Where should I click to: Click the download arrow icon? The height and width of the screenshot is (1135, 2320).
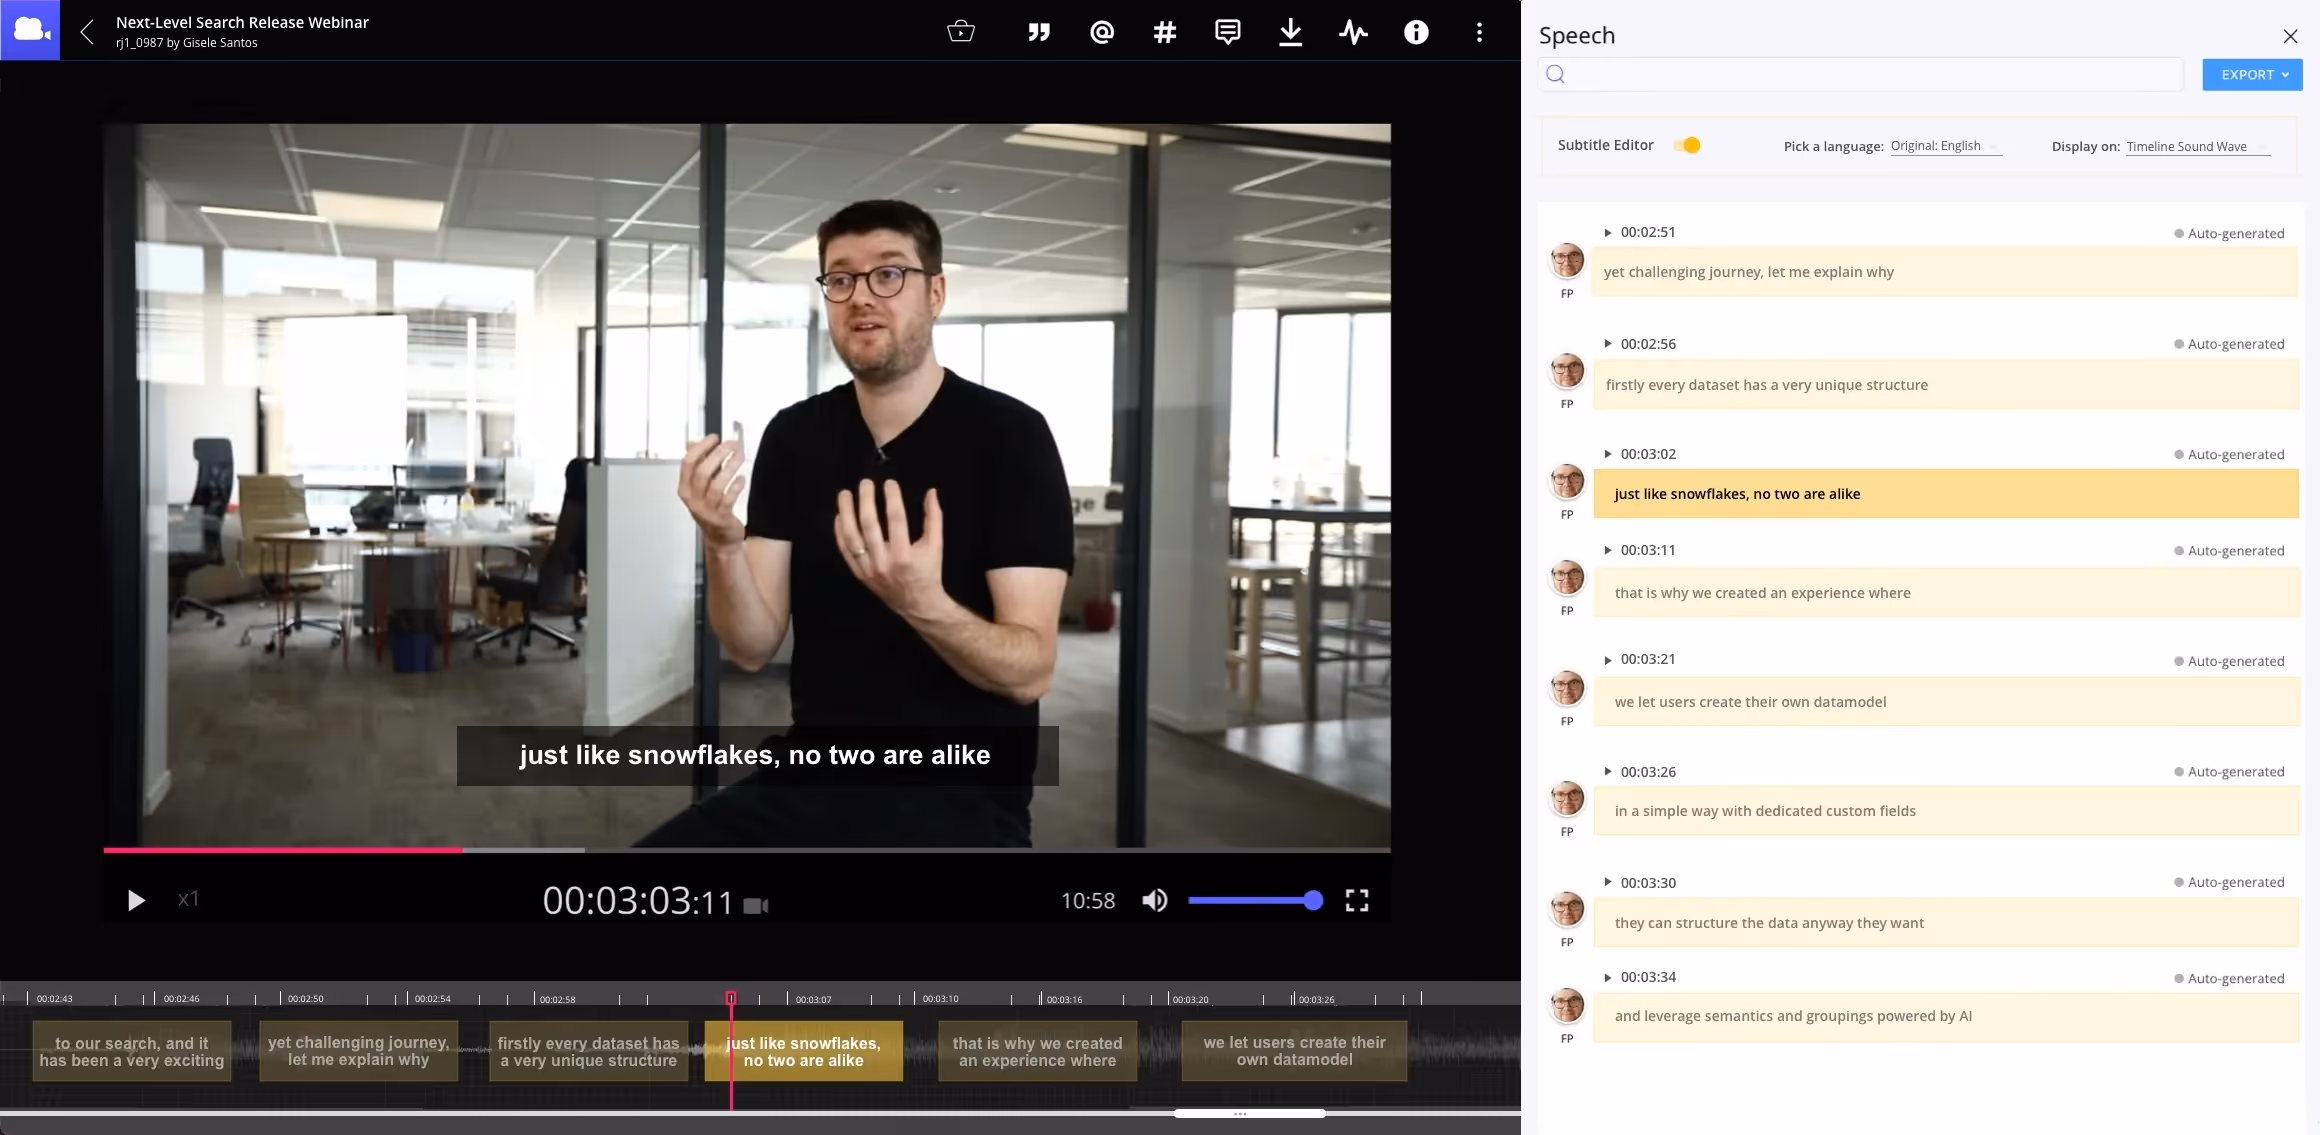1290,32
